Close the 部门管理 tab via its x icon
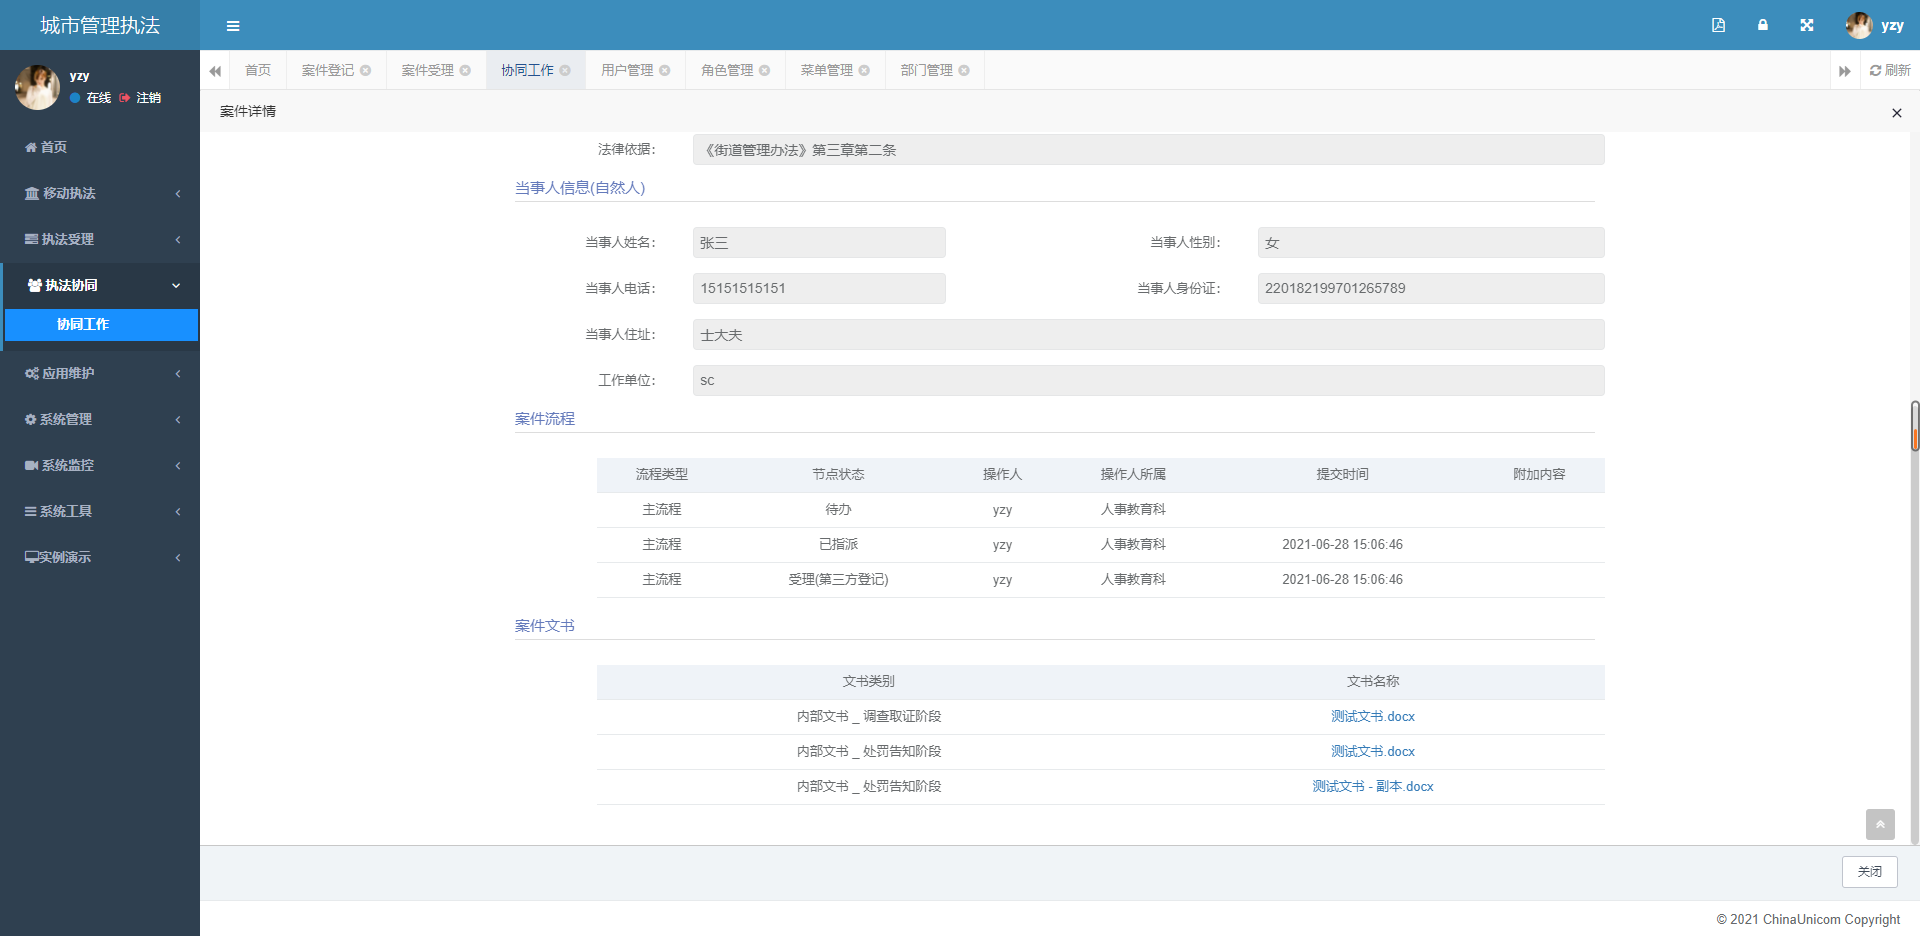This screenshot has width=1920, height=936. point(964,70)
